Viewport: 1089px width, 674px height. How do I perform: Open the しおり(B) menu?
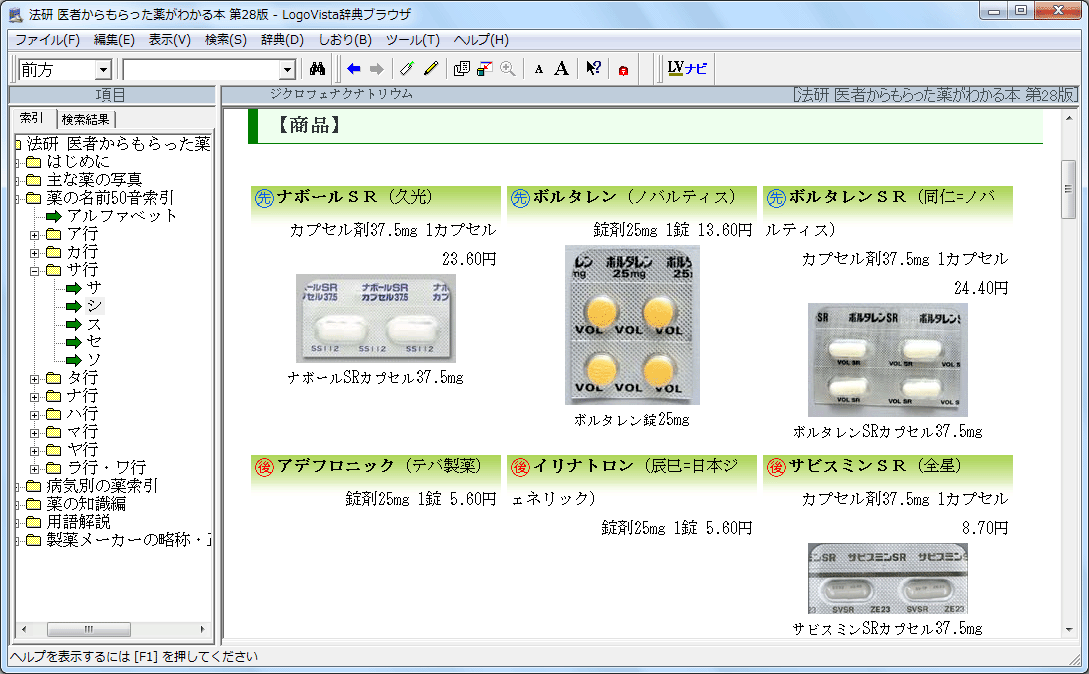click(344, 40)
